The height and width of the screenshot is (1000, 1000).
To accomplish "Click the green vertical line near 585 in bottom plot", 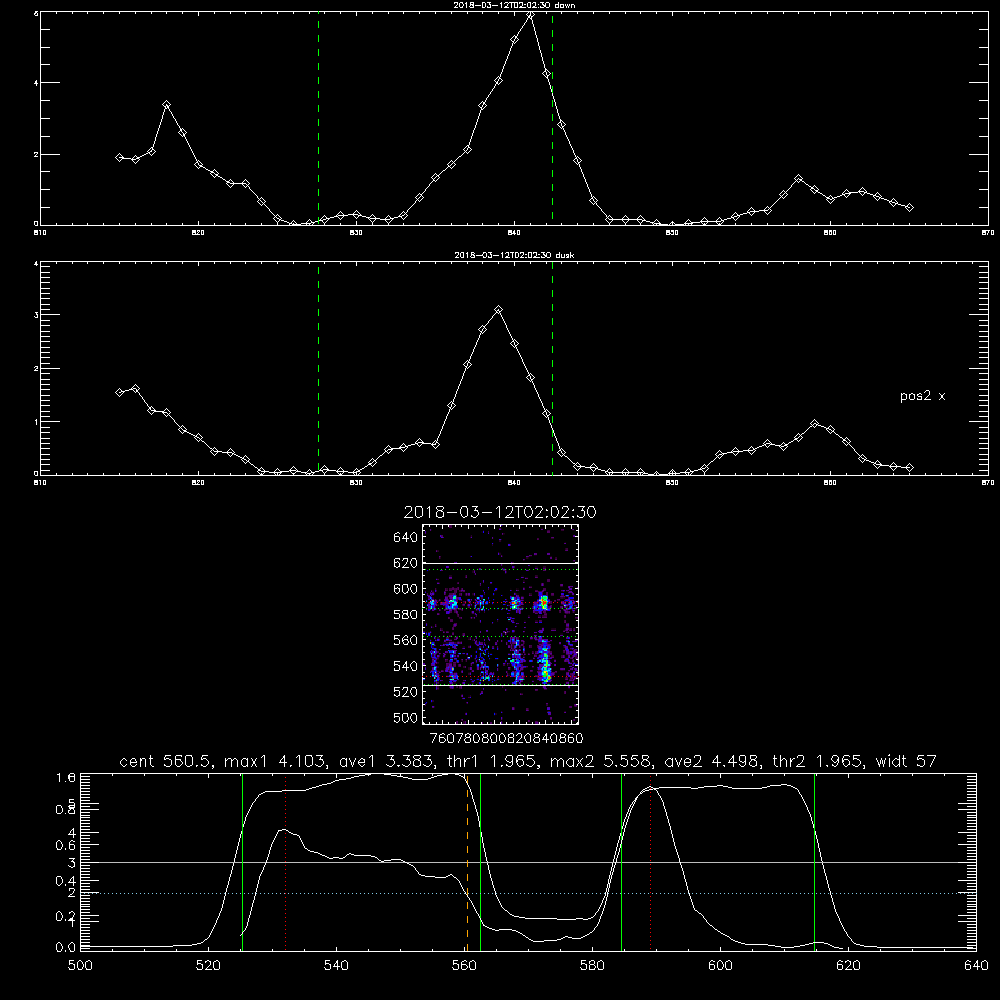I will [x=621, y=862].
